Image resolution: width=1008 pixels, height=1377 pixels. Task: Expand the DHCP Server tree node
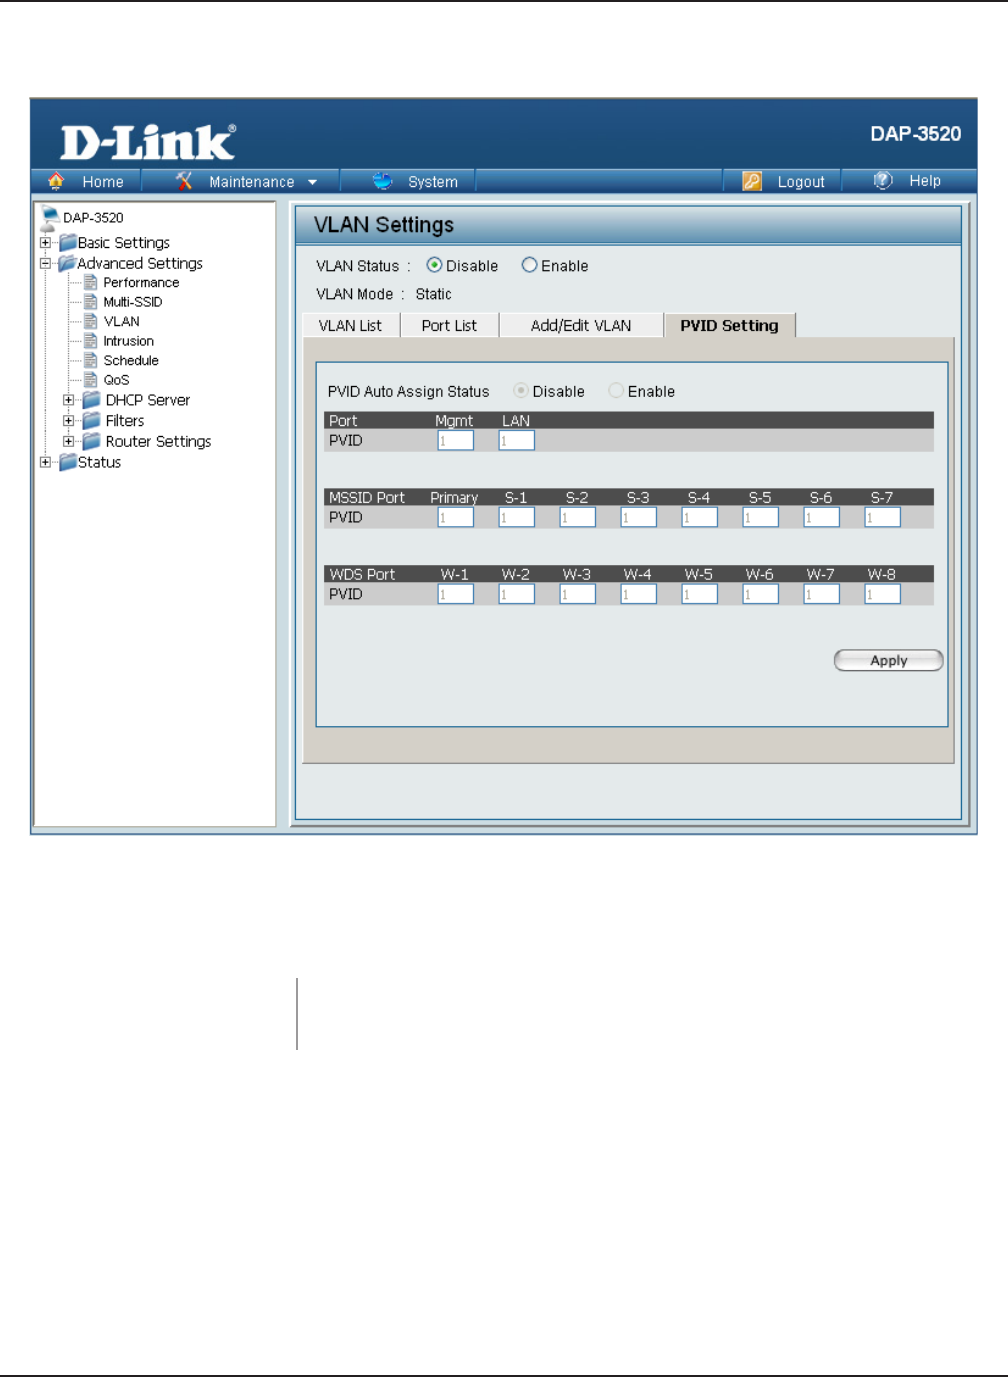[68, 400]
